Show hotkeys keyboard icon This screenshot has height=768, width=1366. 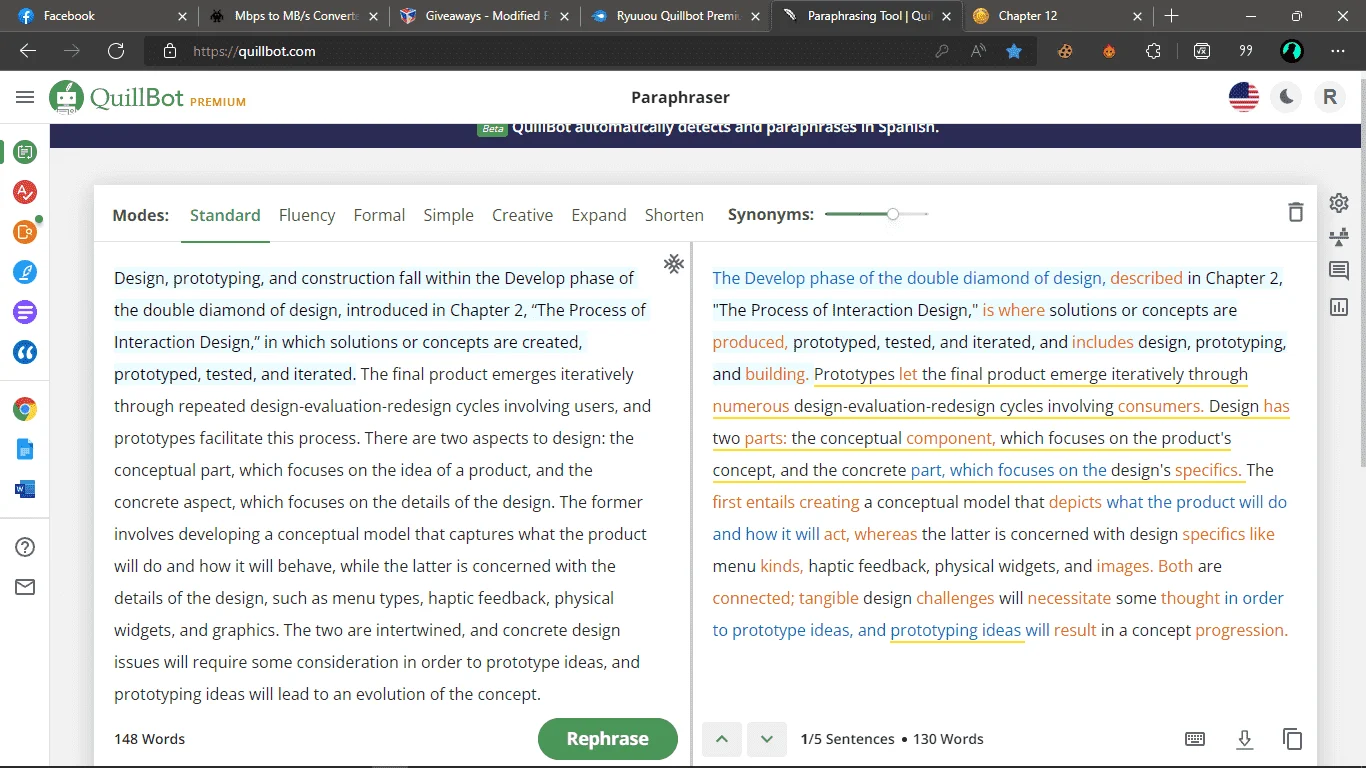point(1195,739)
